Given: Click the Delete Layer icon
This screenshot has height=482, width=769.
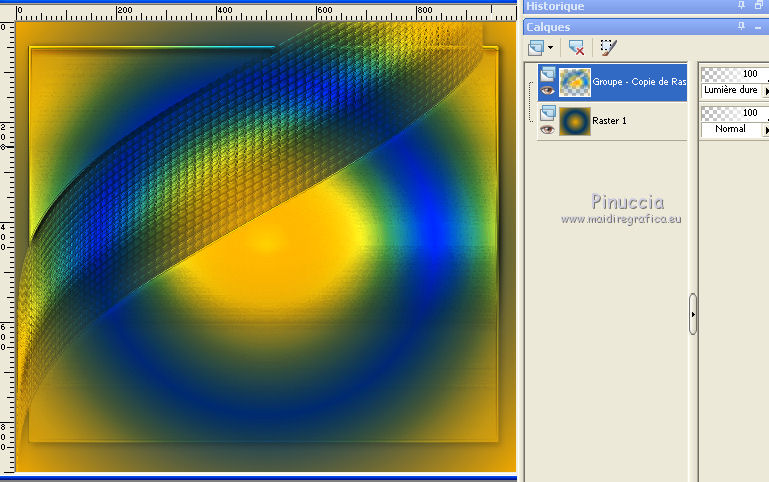Looking at the screenshot, I should 576,48.
